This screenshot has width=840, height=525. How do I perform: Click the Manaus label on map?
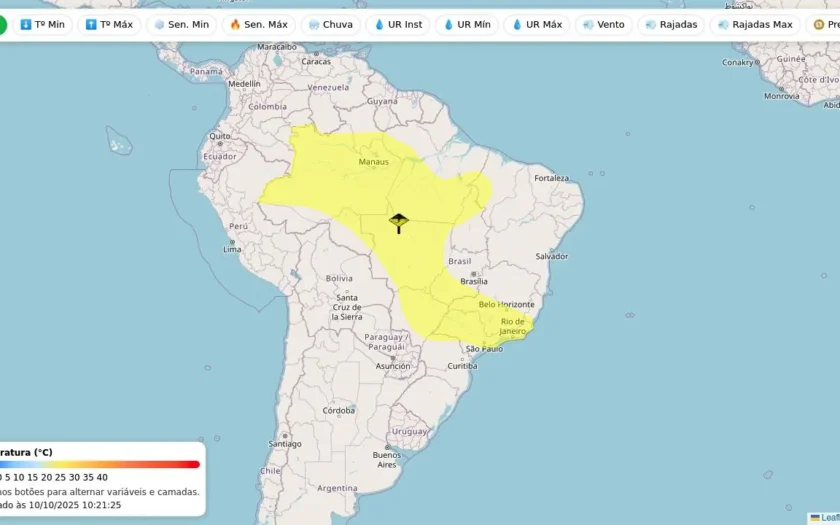373,162
